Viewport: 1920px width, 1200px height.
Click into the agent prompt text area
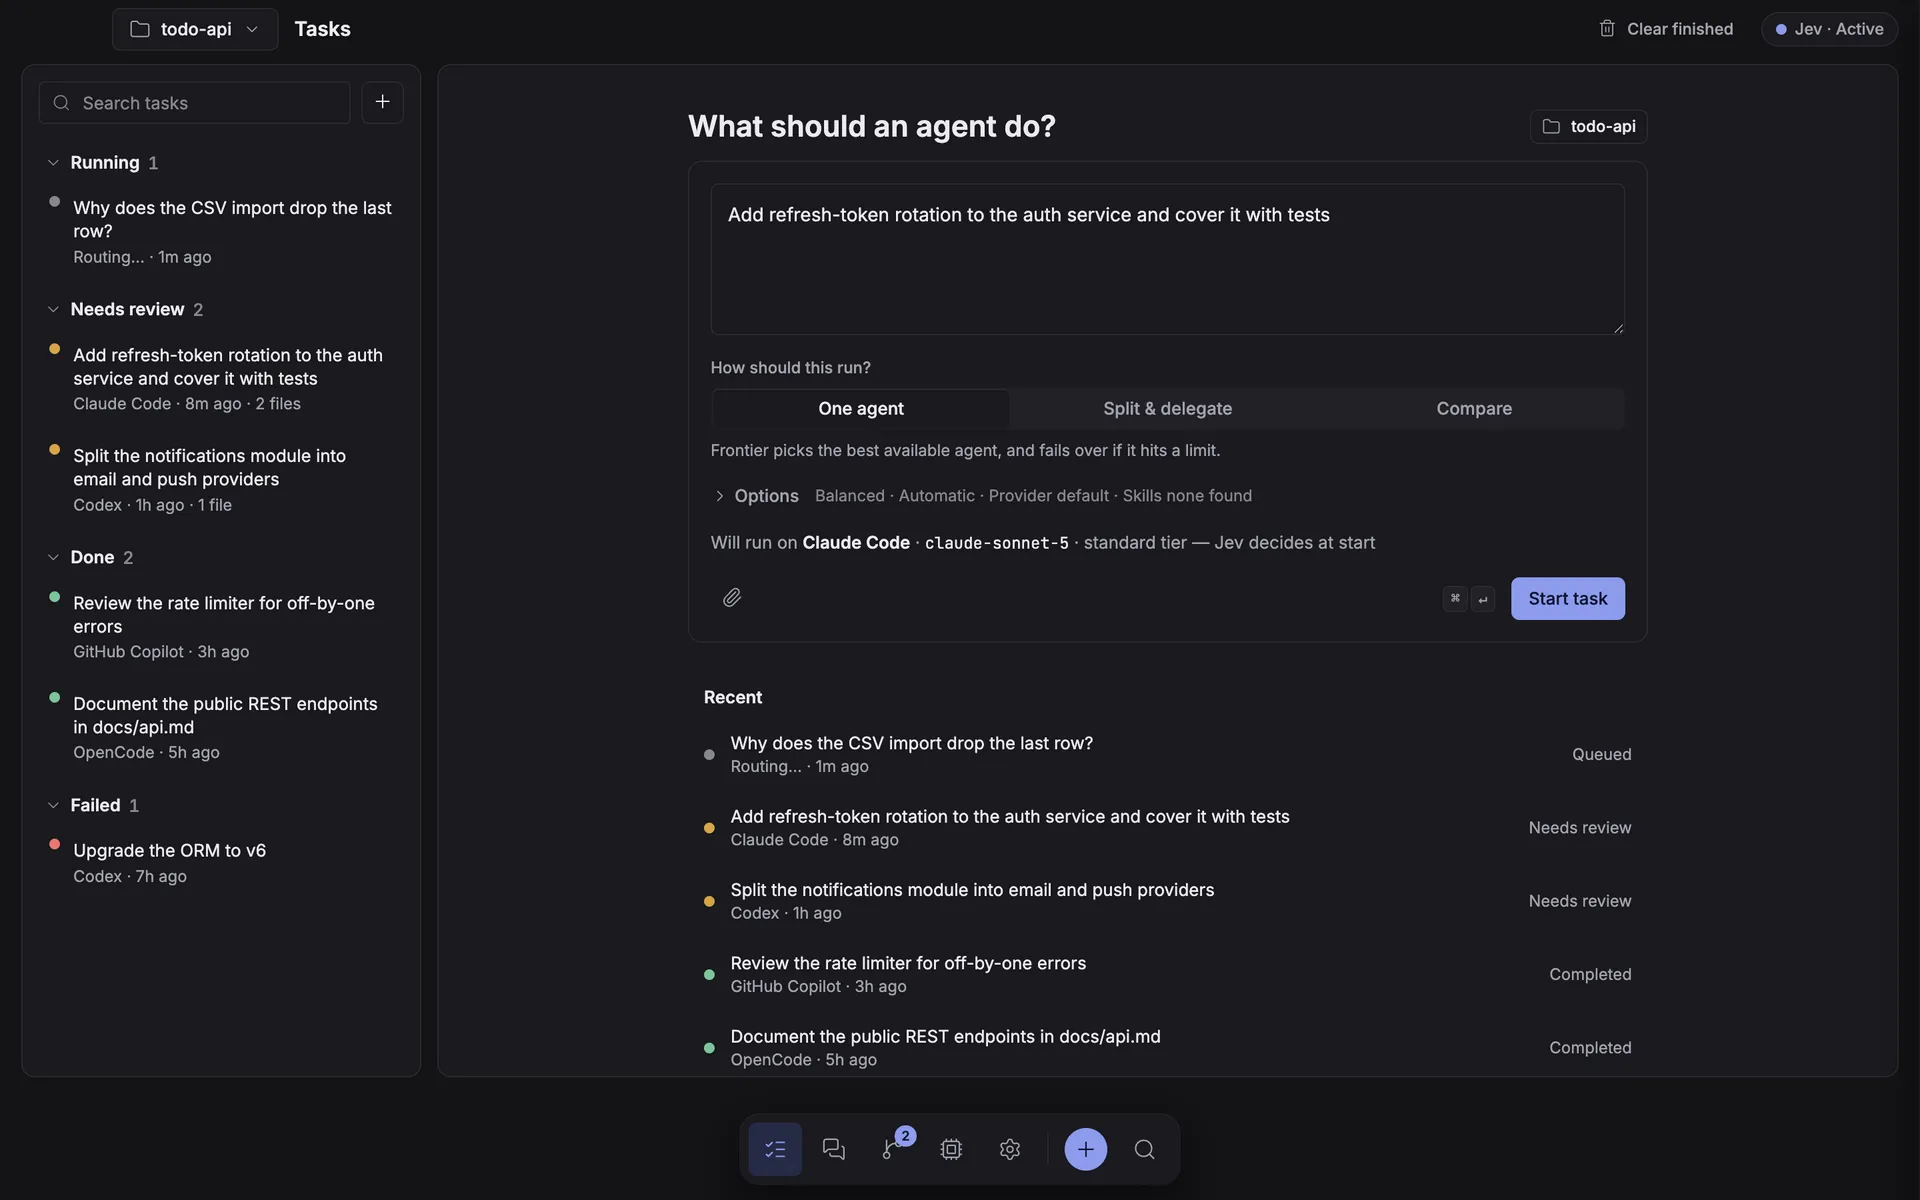(x=1167, y=259)
